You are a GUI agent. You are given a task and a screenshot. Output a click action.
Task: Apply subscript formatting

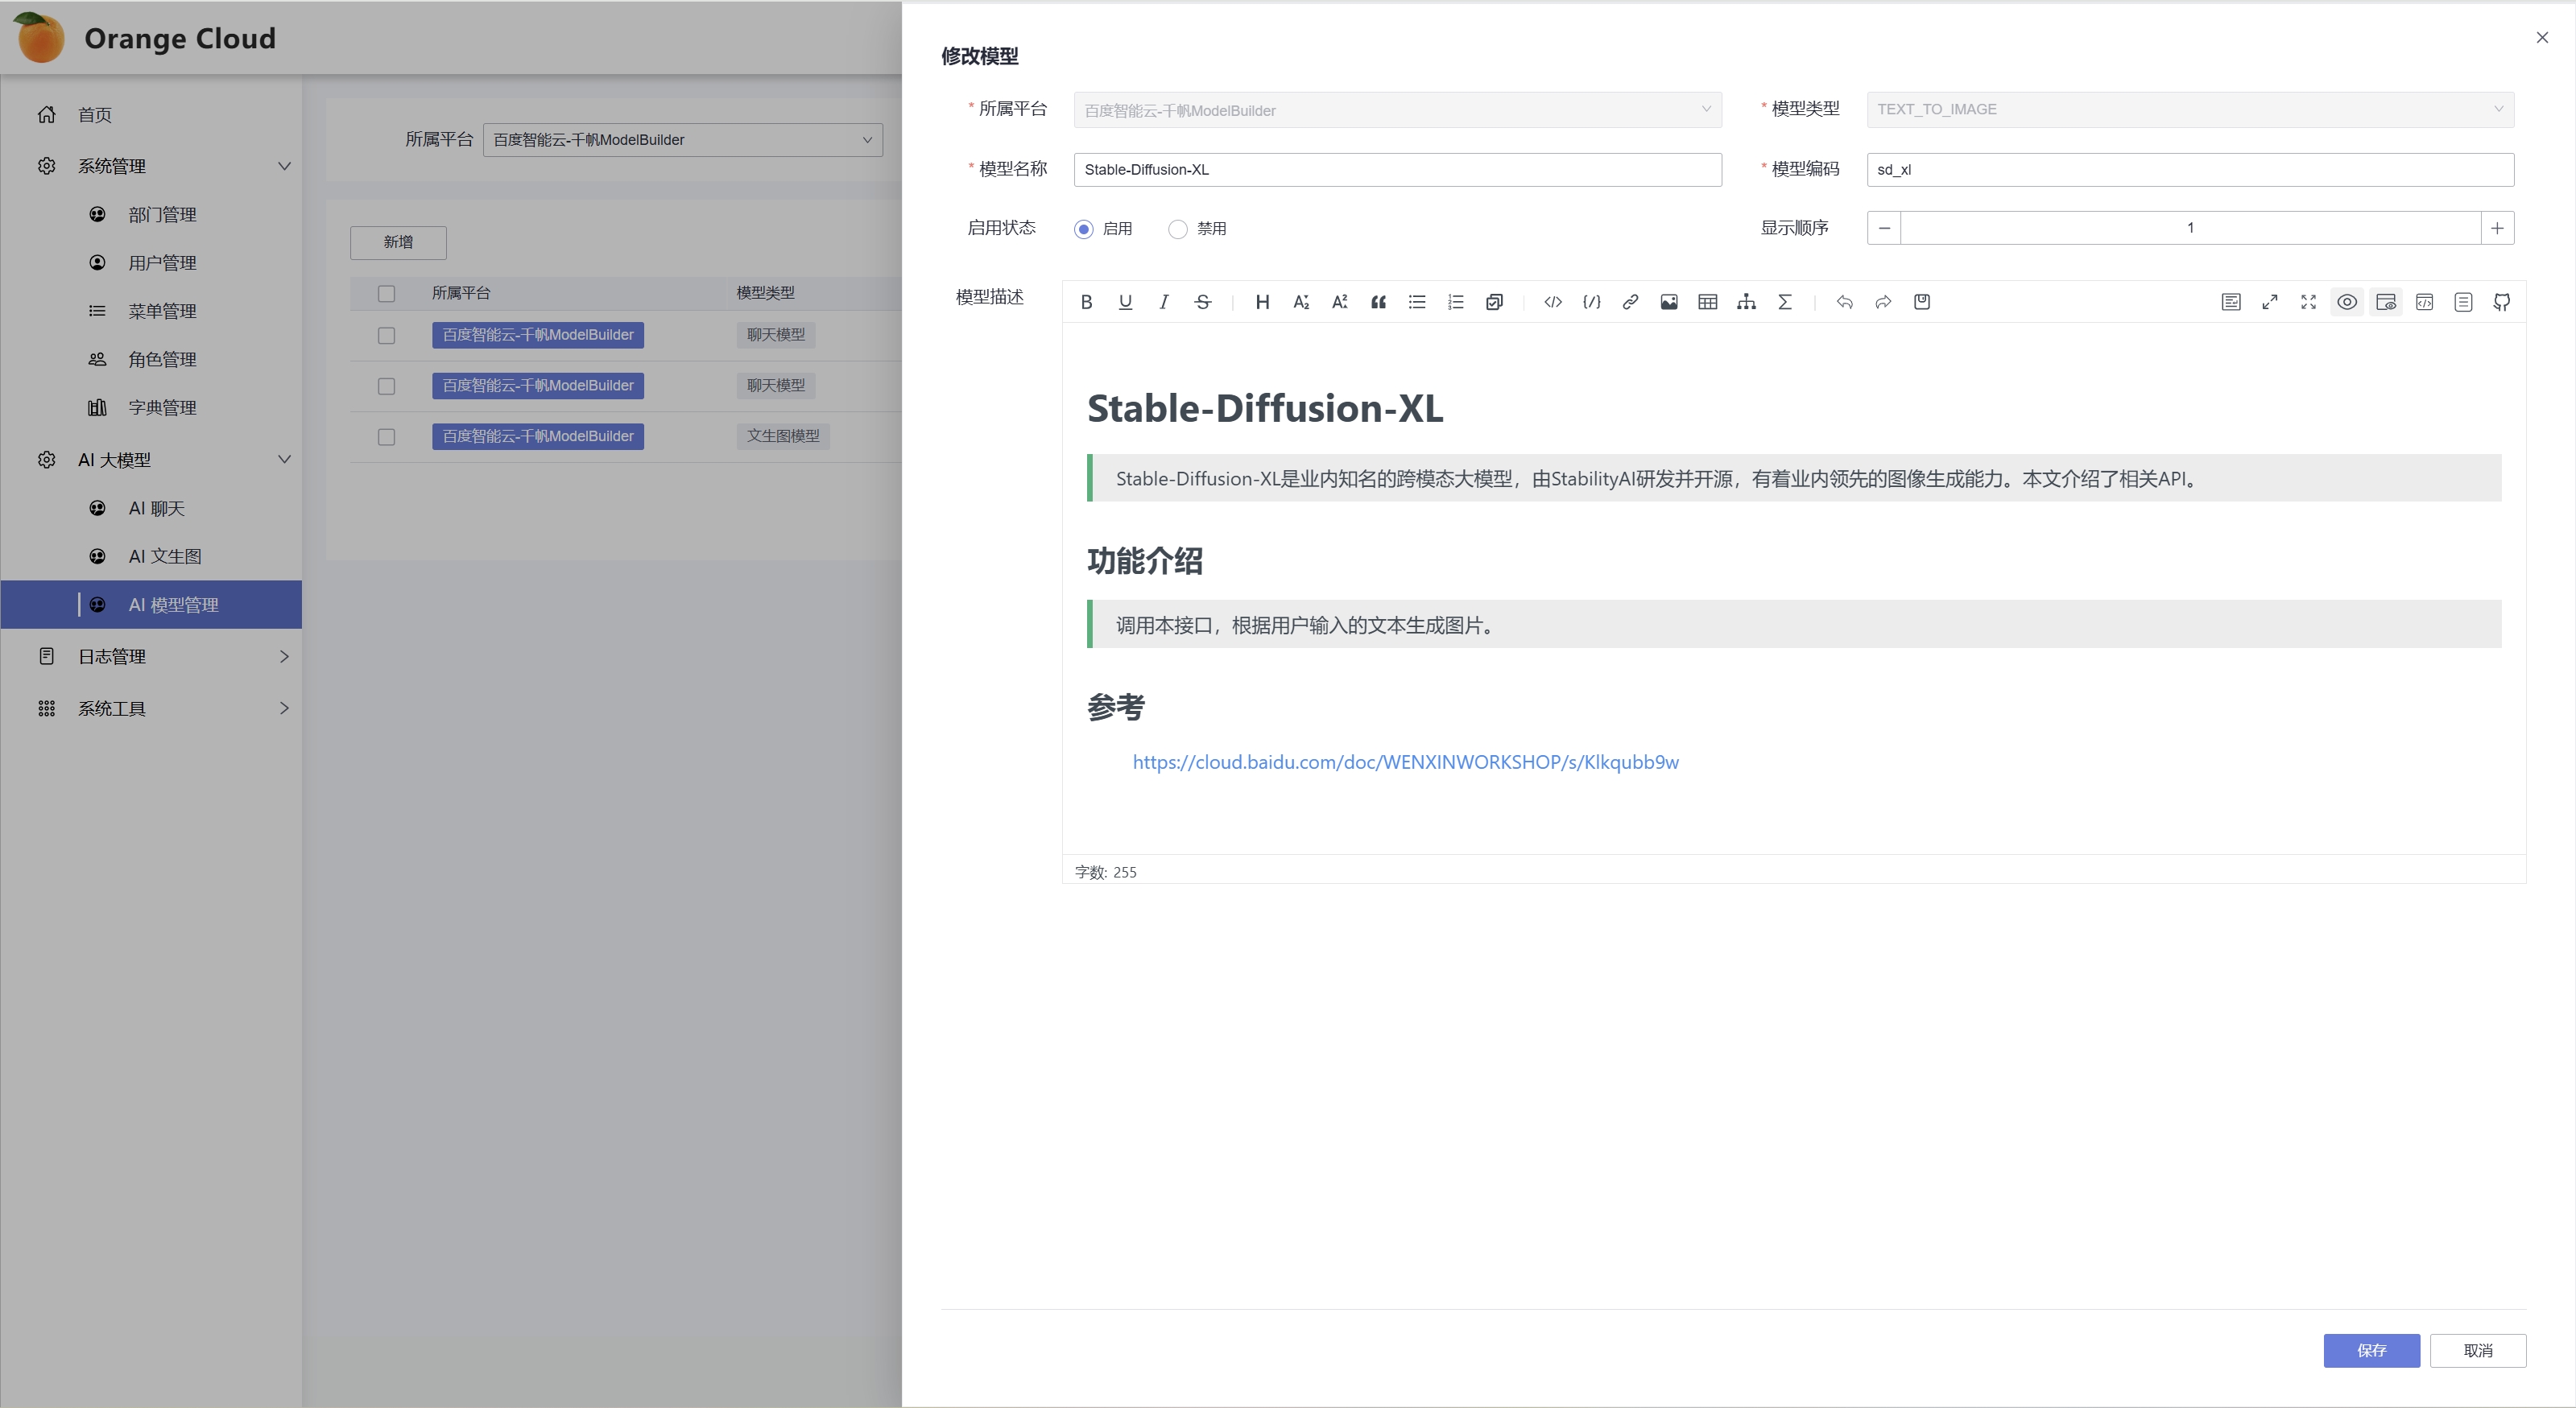point(1301,302)
